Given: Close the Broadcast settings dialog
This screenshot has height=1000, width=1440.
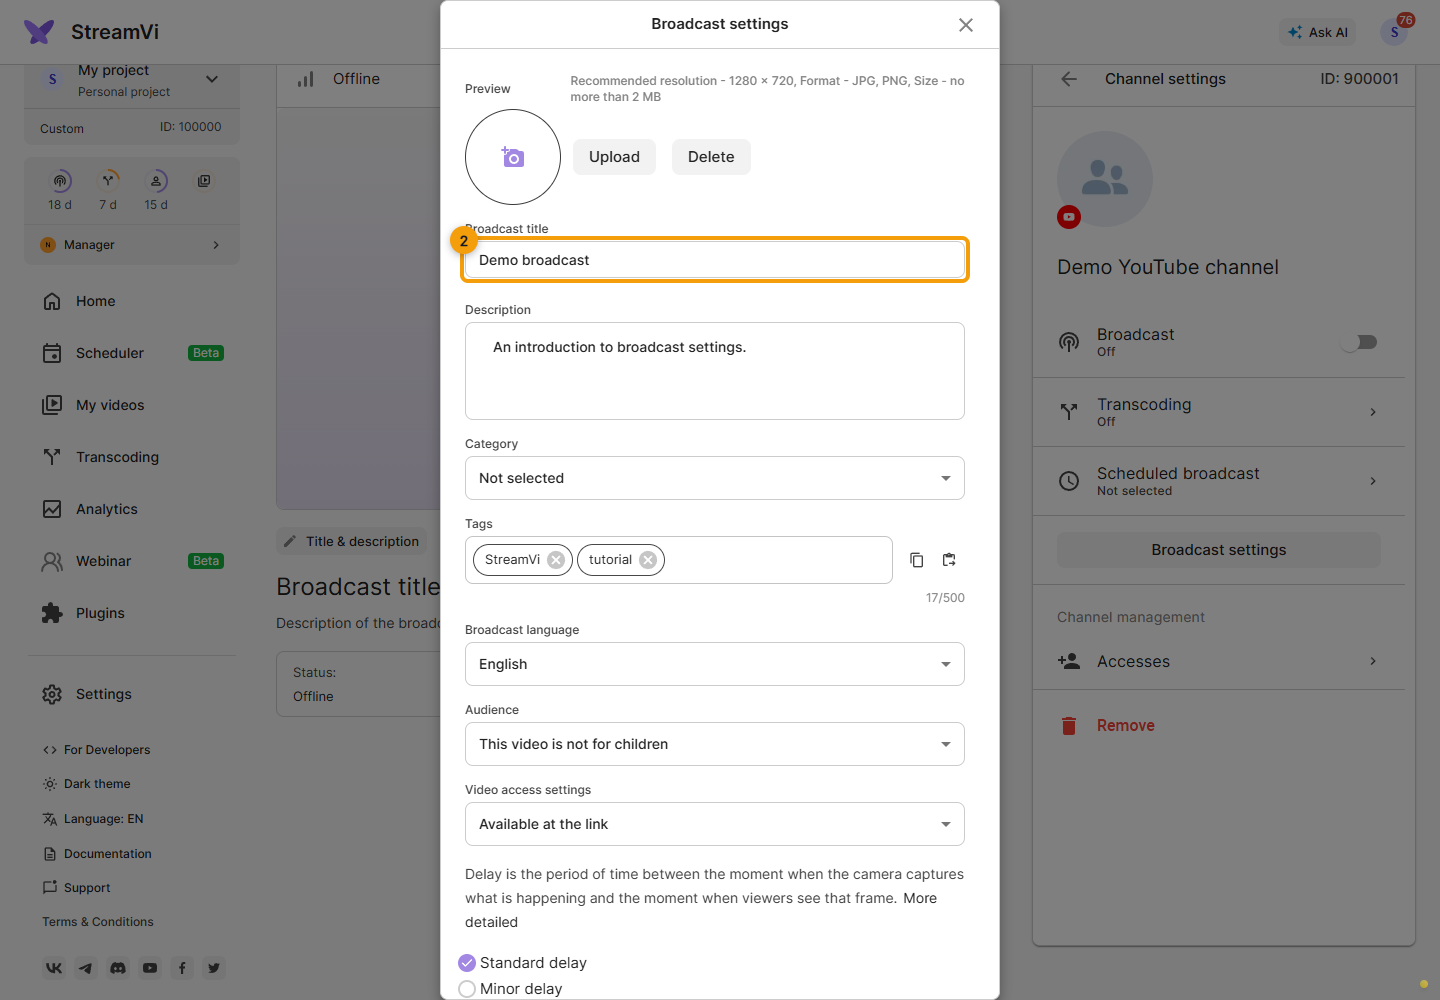Looking at the screenshot, I should pyautogui.click(x=966, y=25).
